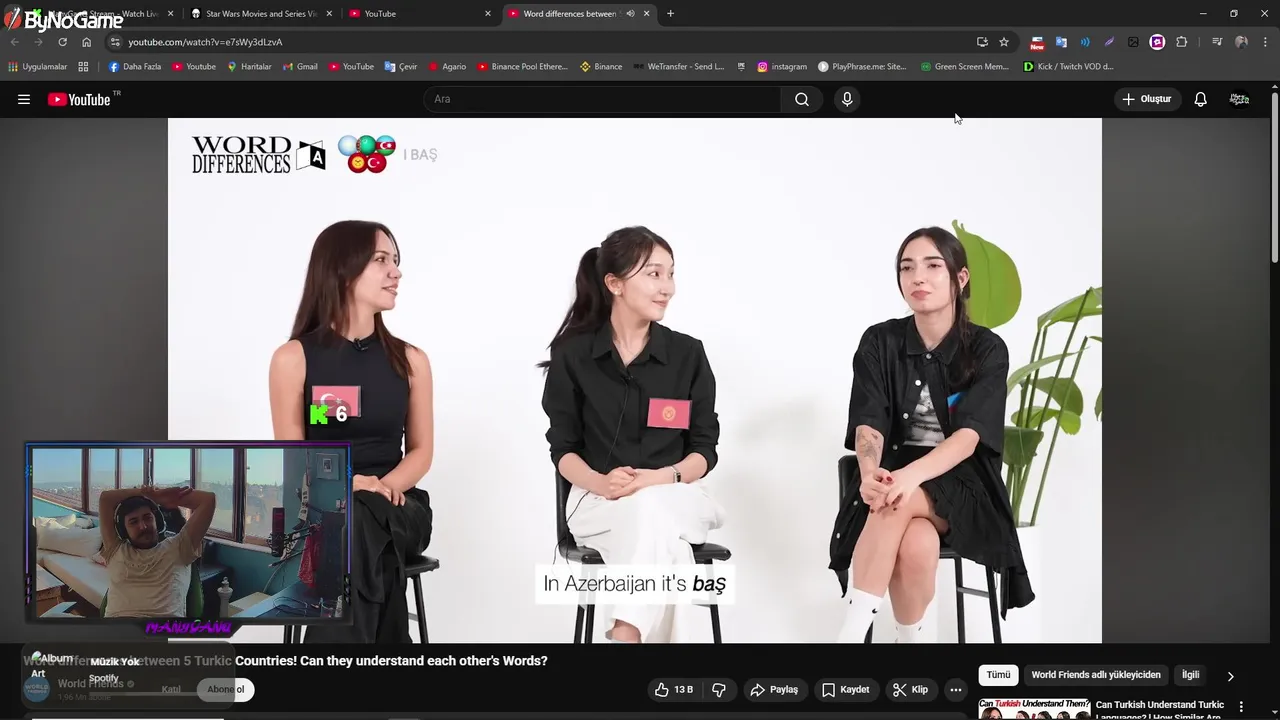1280x720 pixels.
Task: Open the Kick / Twitch VOD bookmark
Action: [1068, 67]
